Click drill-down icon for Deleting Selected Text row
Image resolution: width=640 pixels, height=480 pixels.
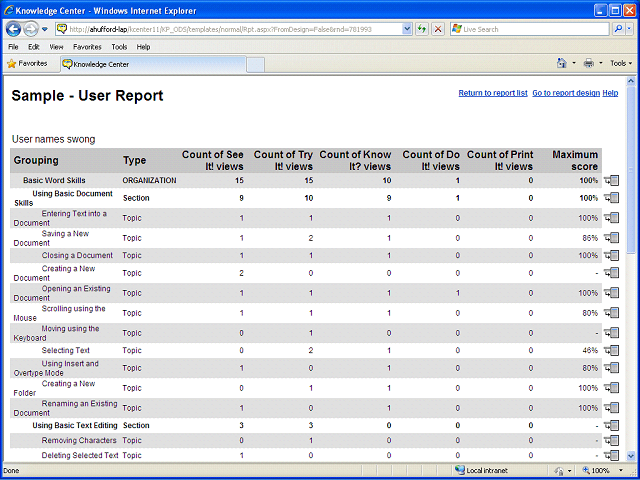(611, 455)
